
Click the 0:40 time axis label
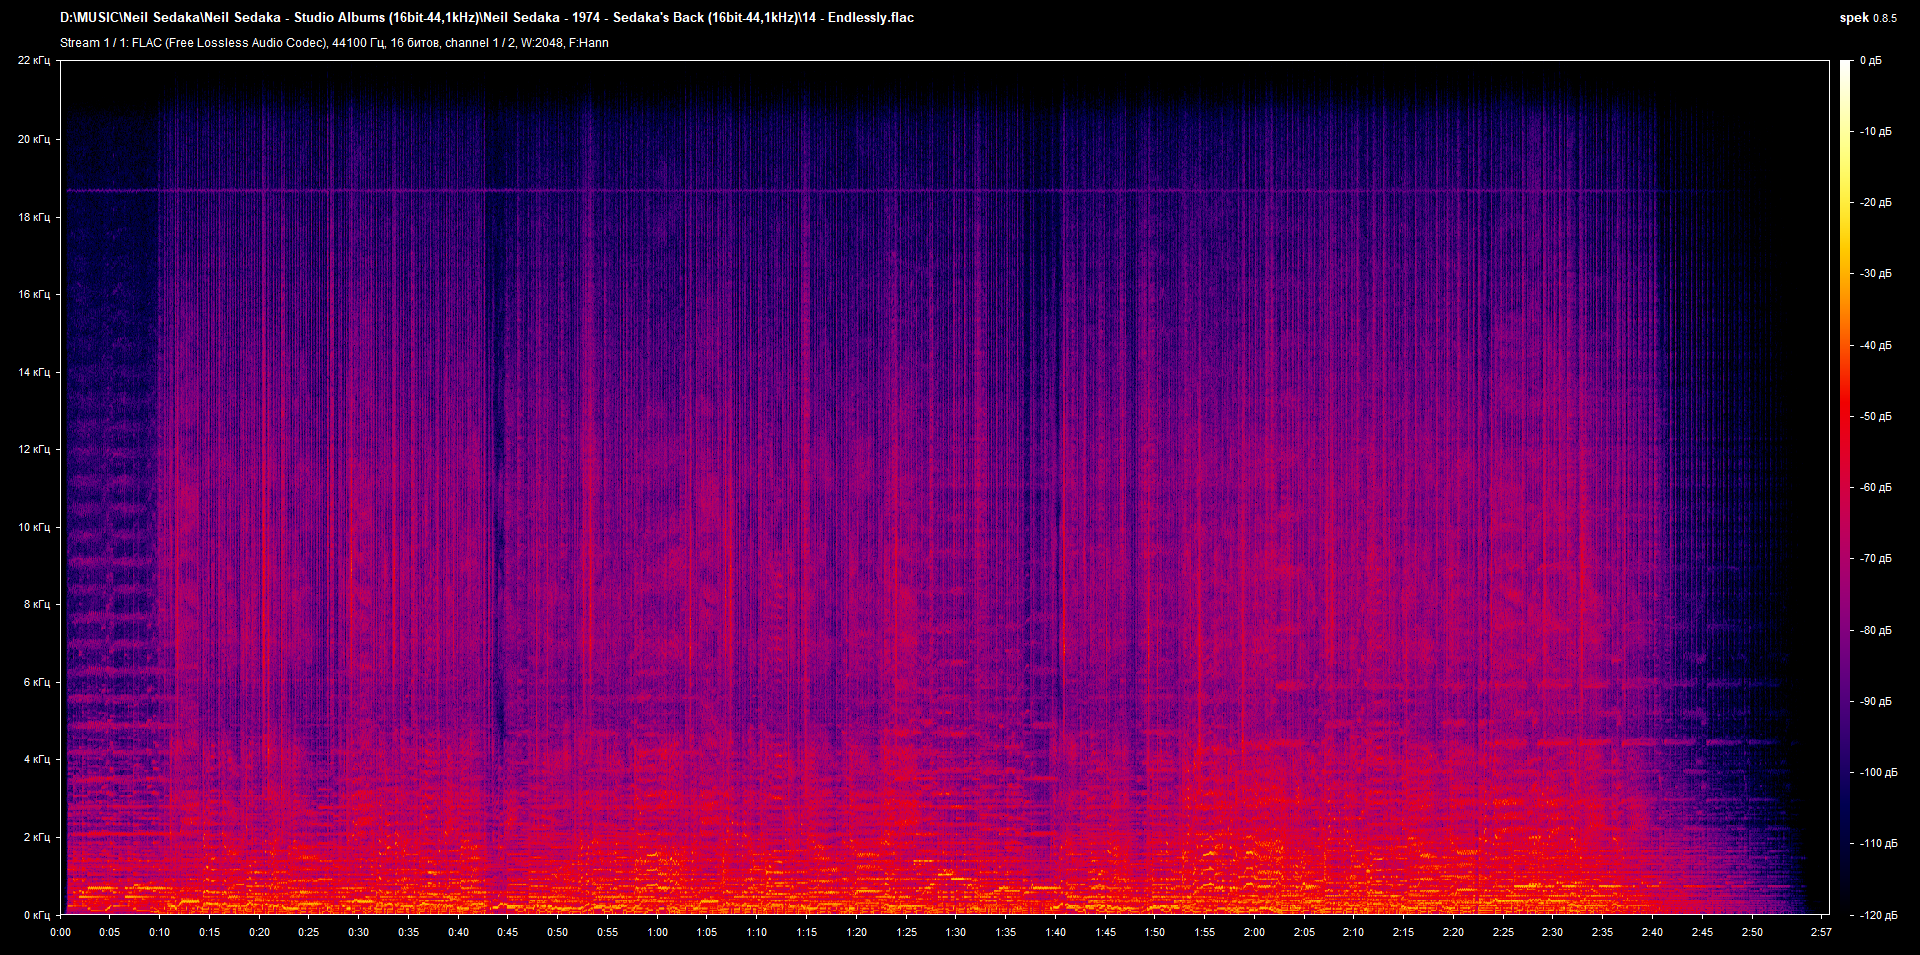[x=458, y=933]
